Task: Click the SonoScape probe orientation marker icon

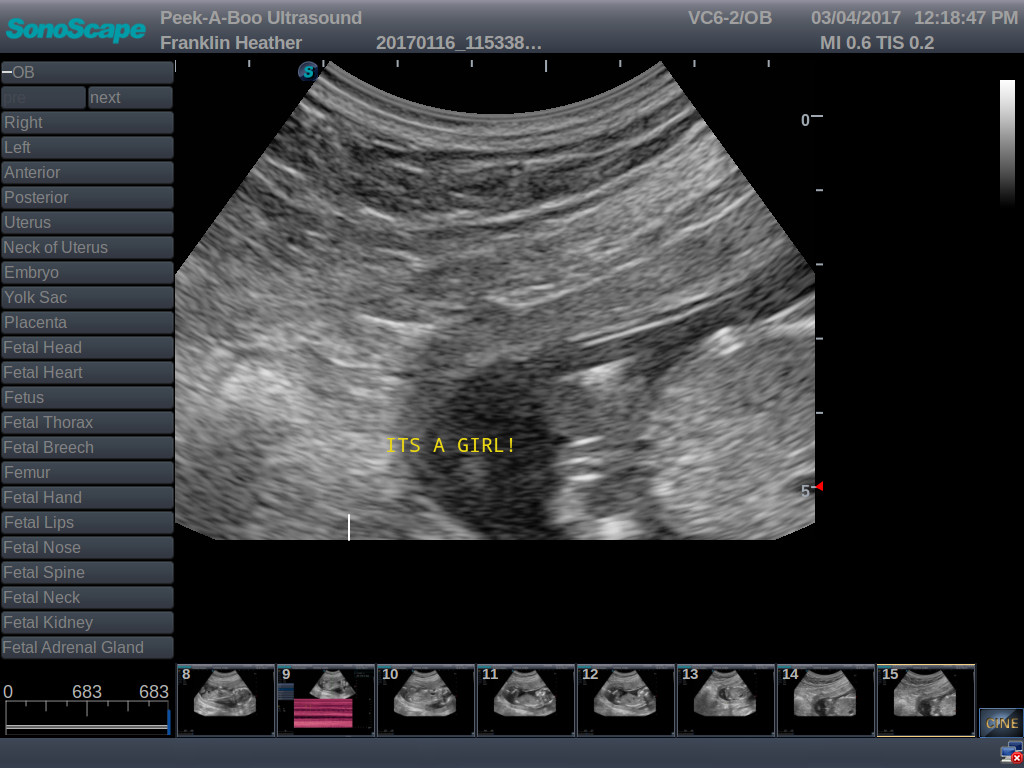Action: pos(308,71)
